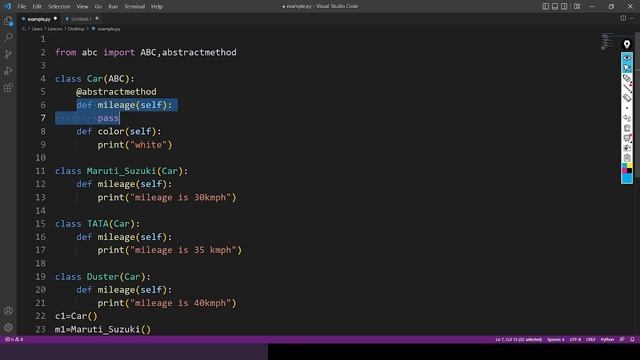Open the Run and Debug view
Image resolution: width=640 pixels, height=360 pixels.
pyautogui.click(x=8, y=71)
